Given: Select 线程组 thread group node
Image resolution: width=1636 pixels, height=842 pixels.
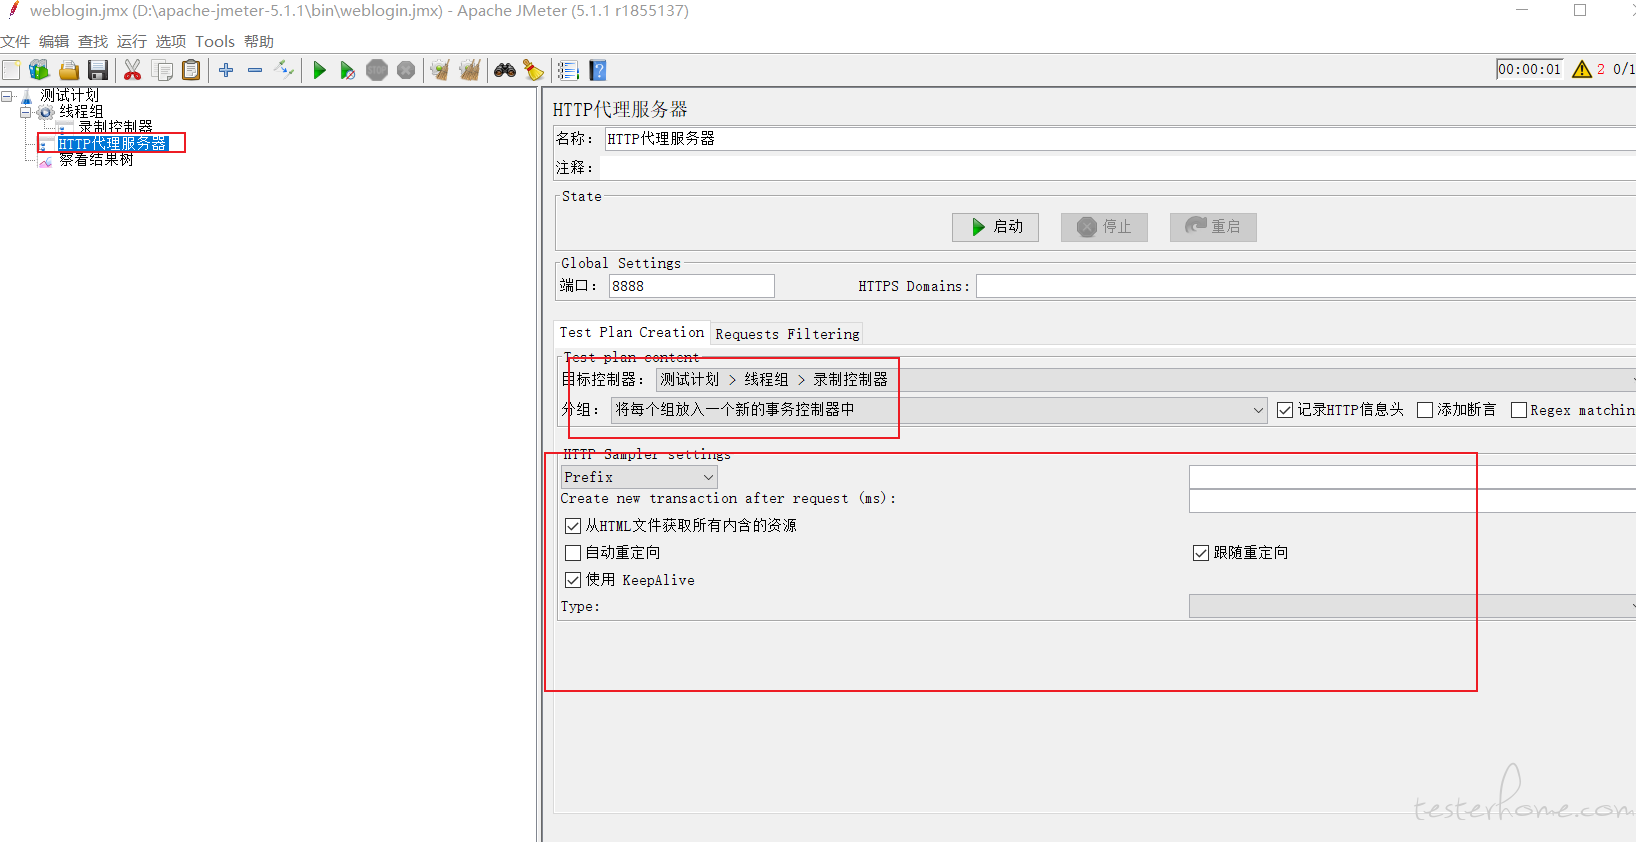Looking at the screenshot, I should point(81,111).
